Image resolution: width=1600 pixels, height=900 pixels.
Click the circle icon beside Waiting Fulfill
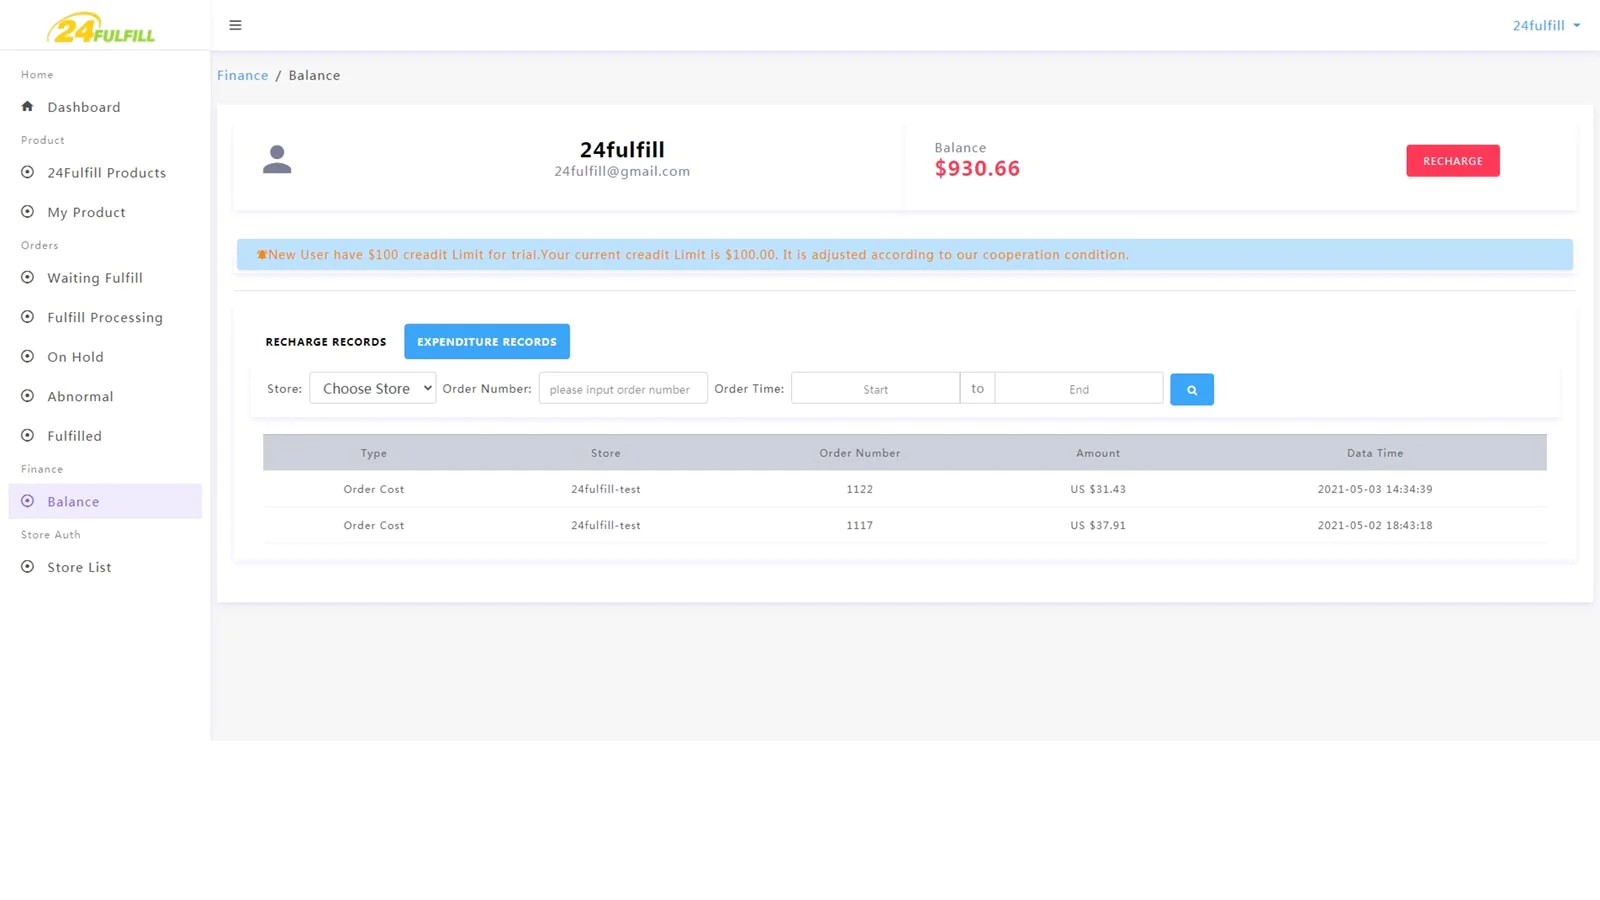coord(28,277)
